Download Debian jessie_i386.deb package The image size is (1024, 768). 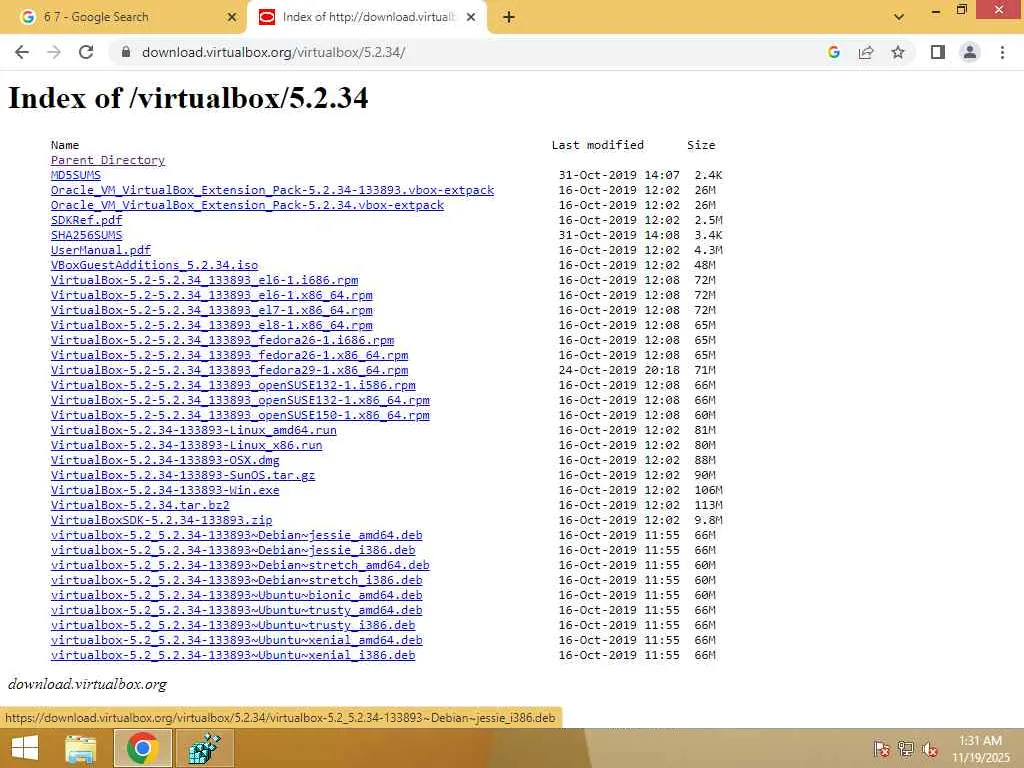(x=233, y=551)
